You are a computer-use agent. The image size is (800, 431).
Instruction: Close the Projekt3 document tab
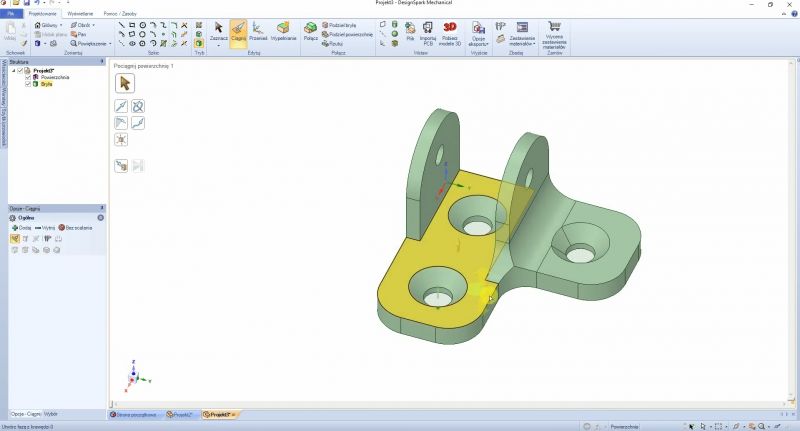click(234, 415)
